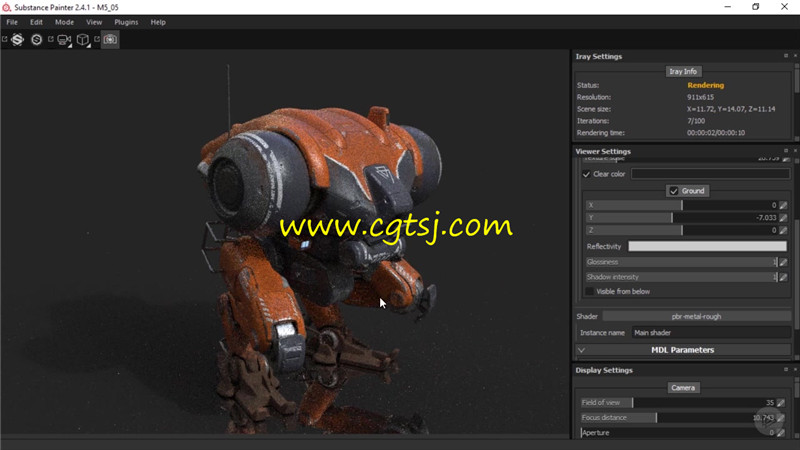Image resolution: width=800 pixels, height=450 pixels.
Task: Click the Ground X position slider
Action: coord(682,205)
